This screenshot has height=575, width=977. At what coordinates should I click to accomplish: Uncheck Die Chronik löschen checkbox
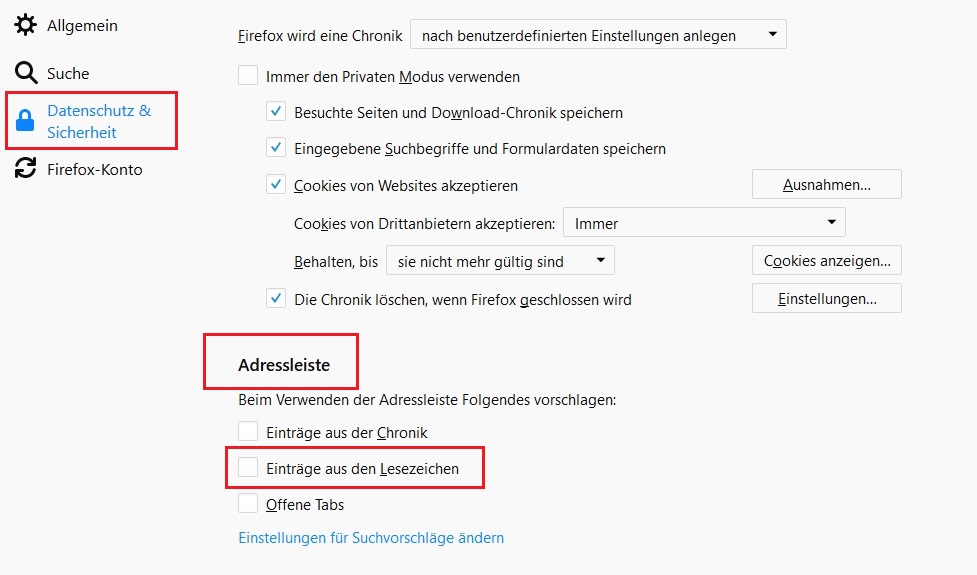tap(276, 298)
